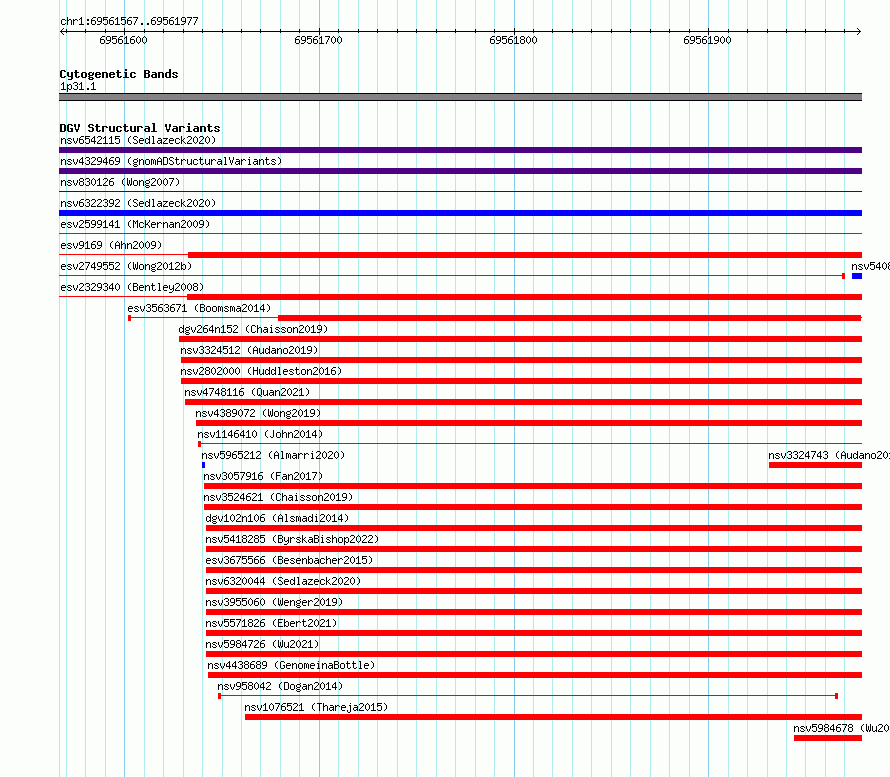Select the nsv3524621 (Chaisson2019) label
Image resolution: width=890 pixels, height=777 pixels.
pos(278,497)
